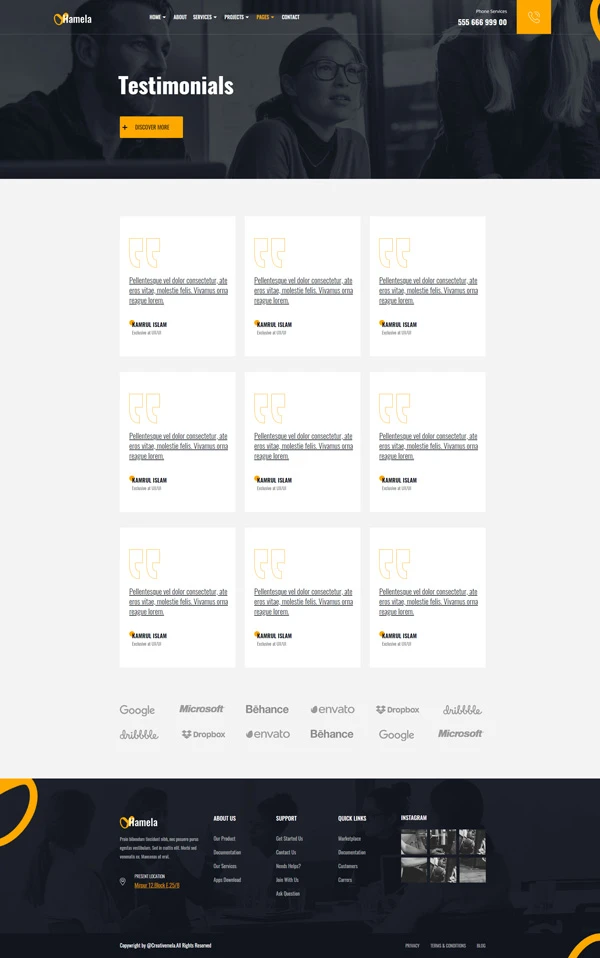
Task: Click the yellow phone call icon
Action: coord(533,17)
